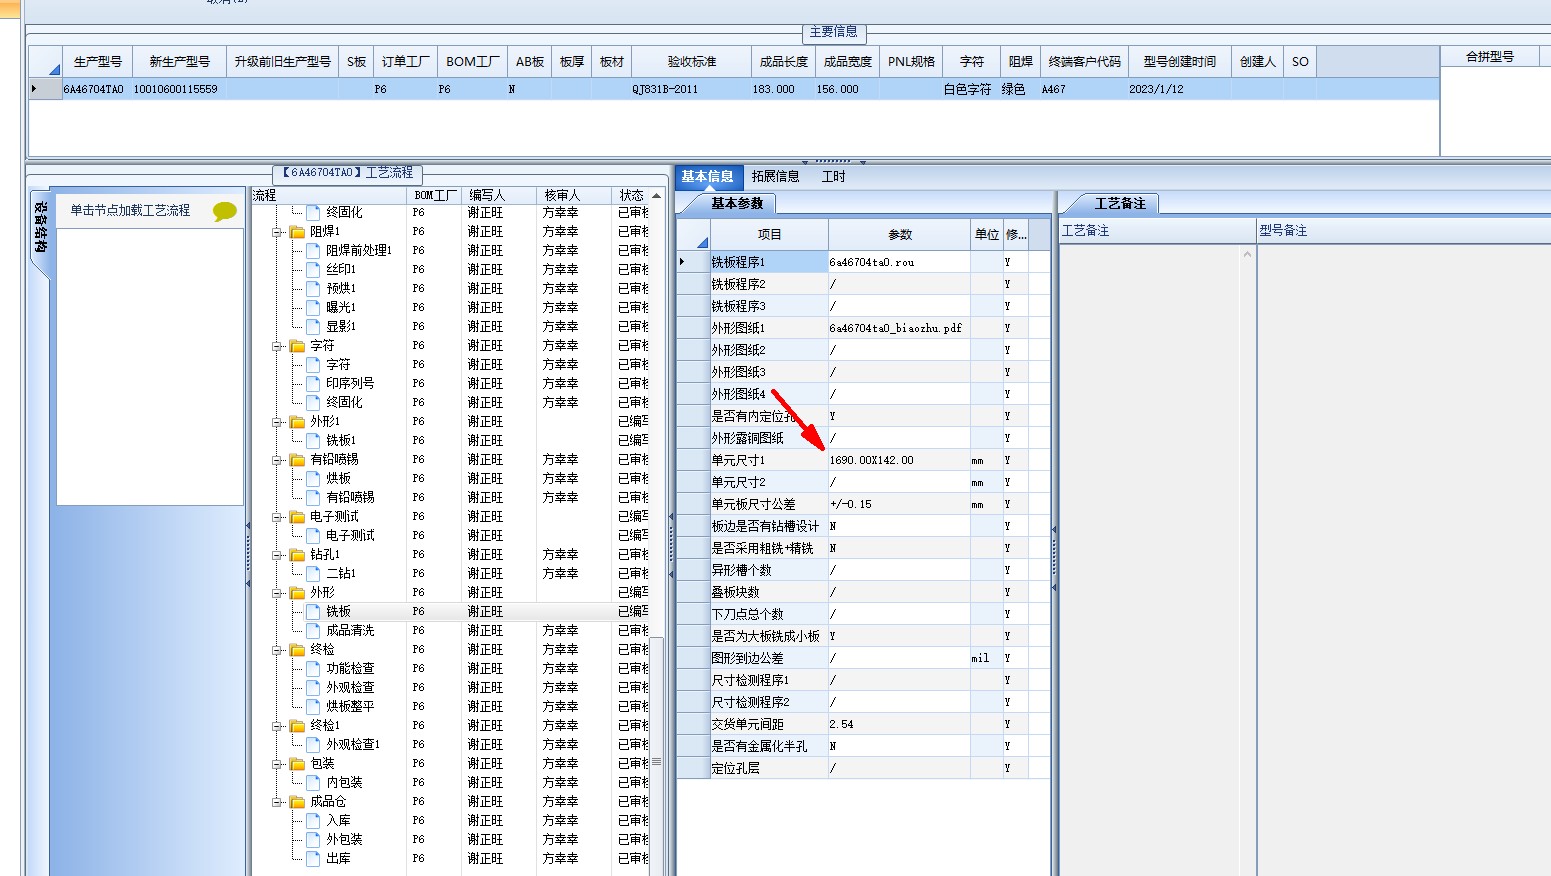Click document icon of 成品清洗
Viewport: 1551px width, 876px height.
pyautogui.click(x=314, y=630)
